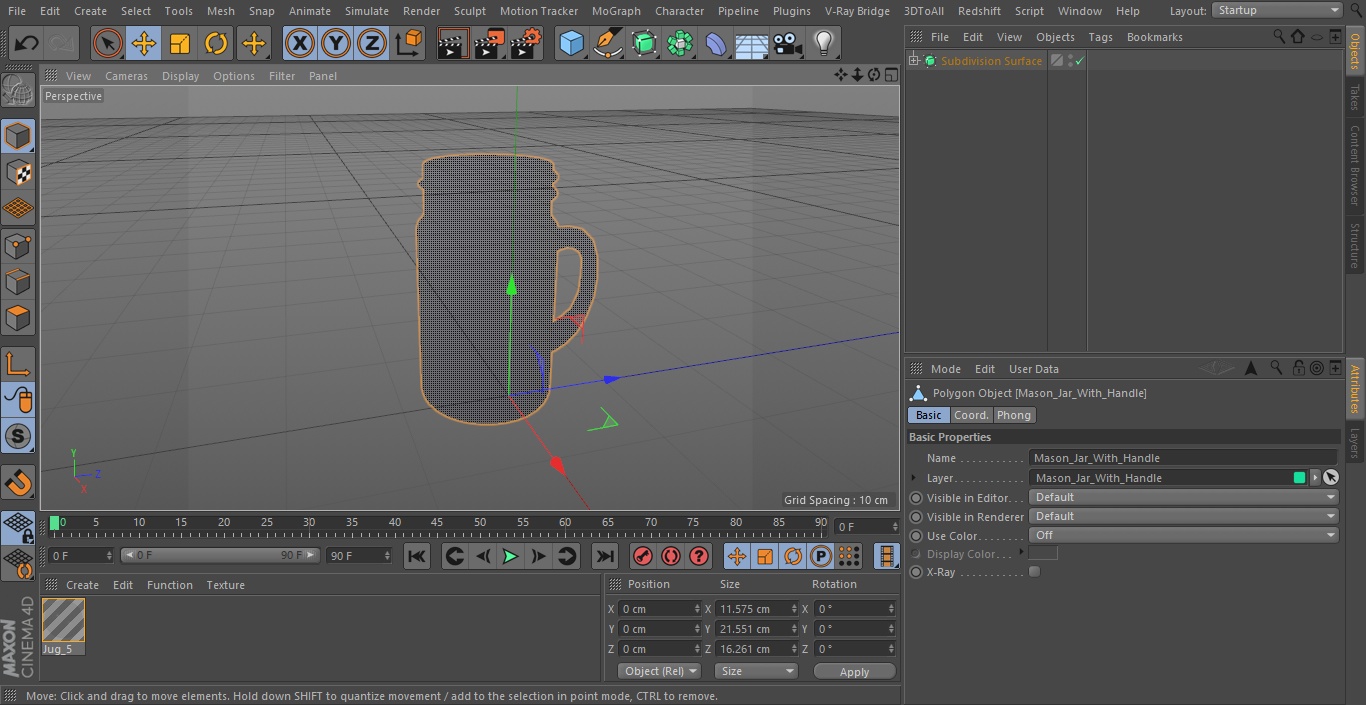
Task: Add a Camera object
Action: (x=788, y=44)
